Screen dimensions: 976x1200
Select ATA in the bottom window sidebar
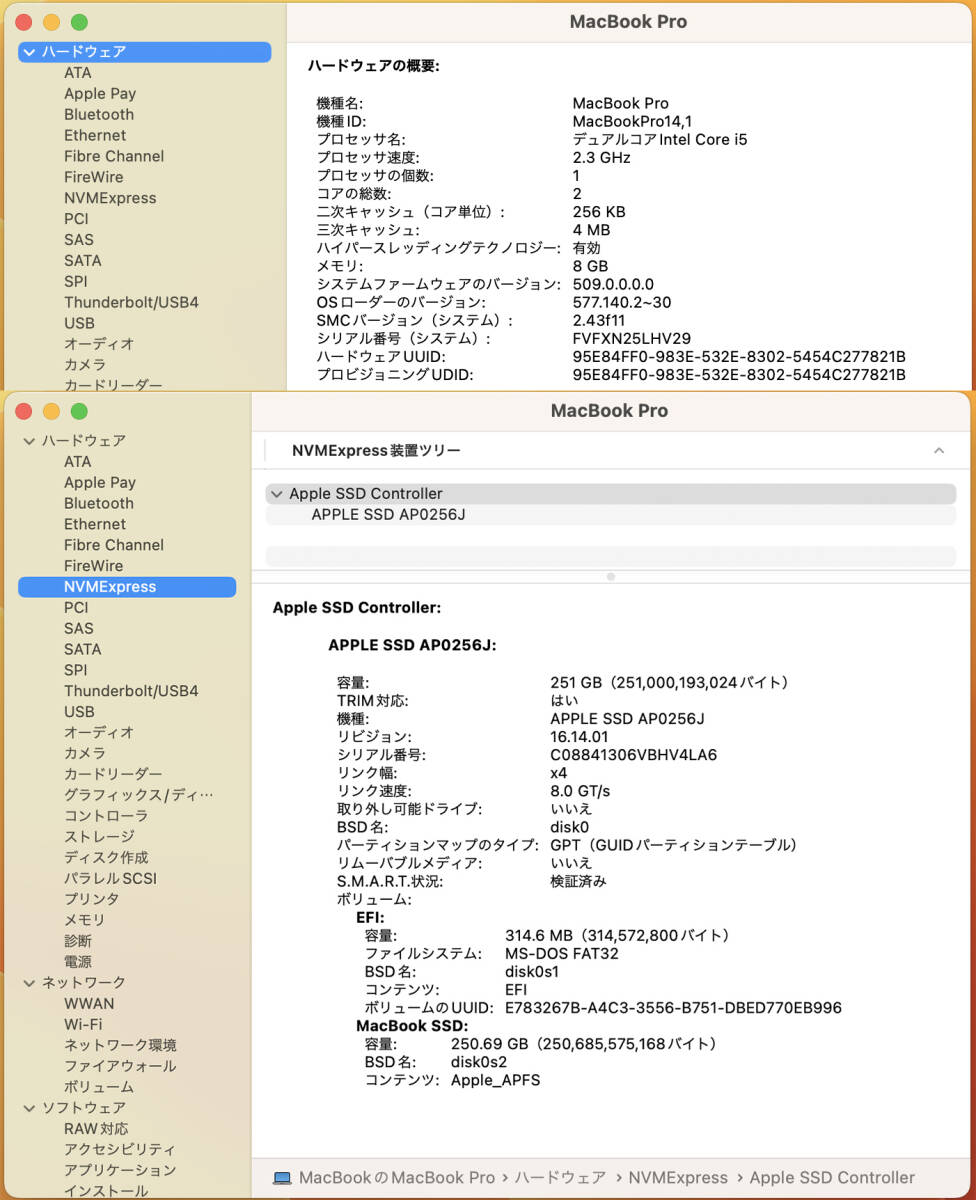77,461
